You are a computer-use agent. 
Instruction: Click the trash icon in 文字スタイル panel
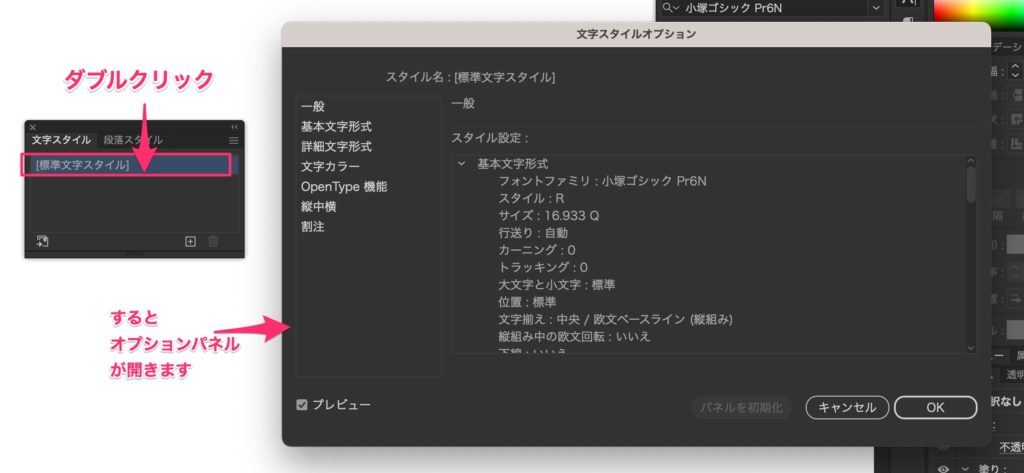pyautogui.click(x=213, y=241)
